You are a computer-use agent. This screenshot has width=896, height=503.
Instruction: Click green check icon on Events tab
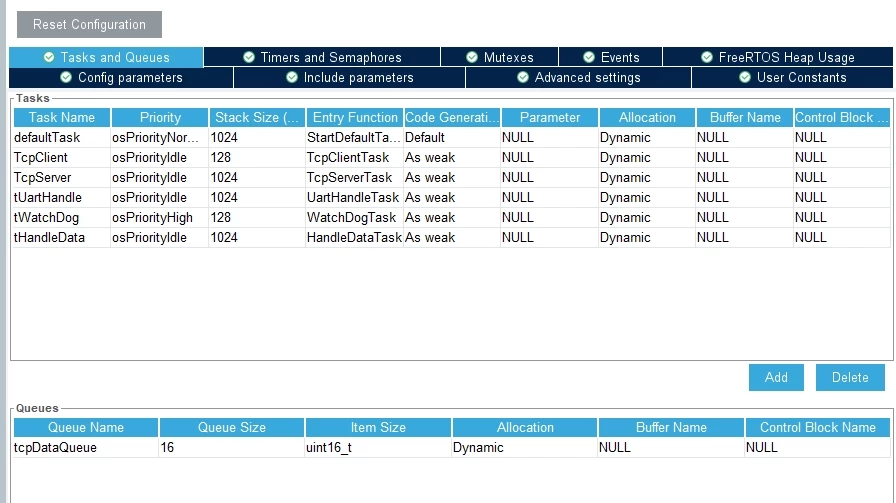589,57
